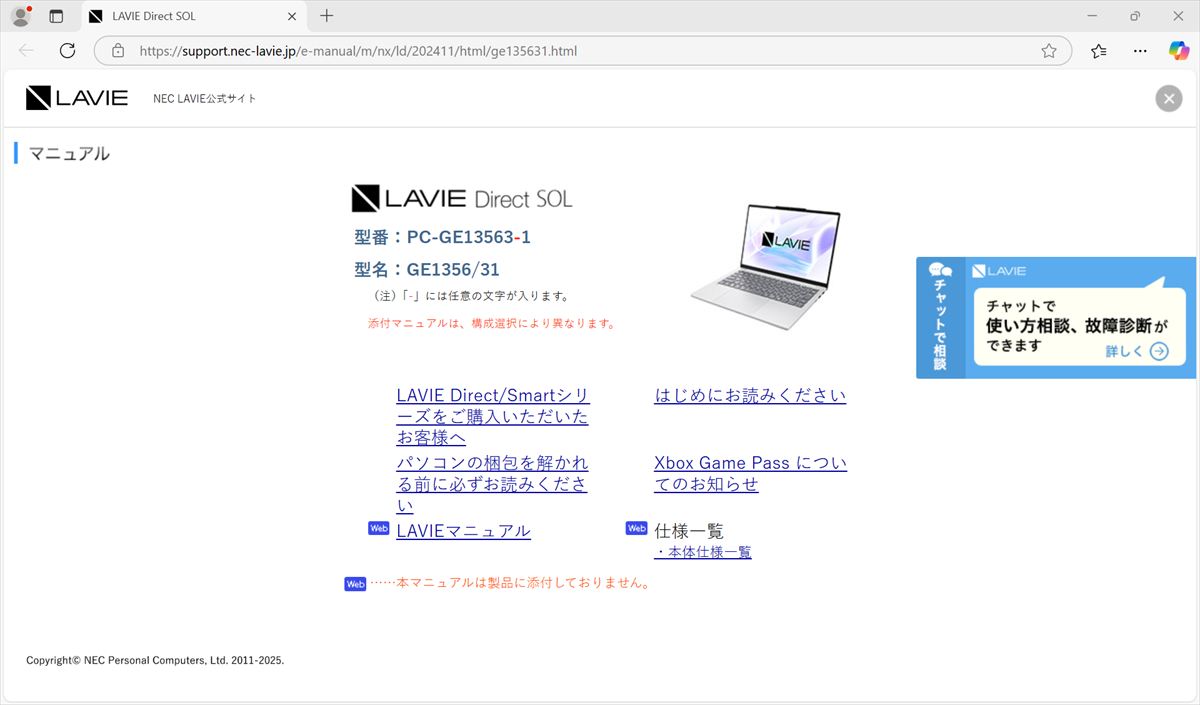Click the copyright NEC Personal Computers text

tap(155, 660)
